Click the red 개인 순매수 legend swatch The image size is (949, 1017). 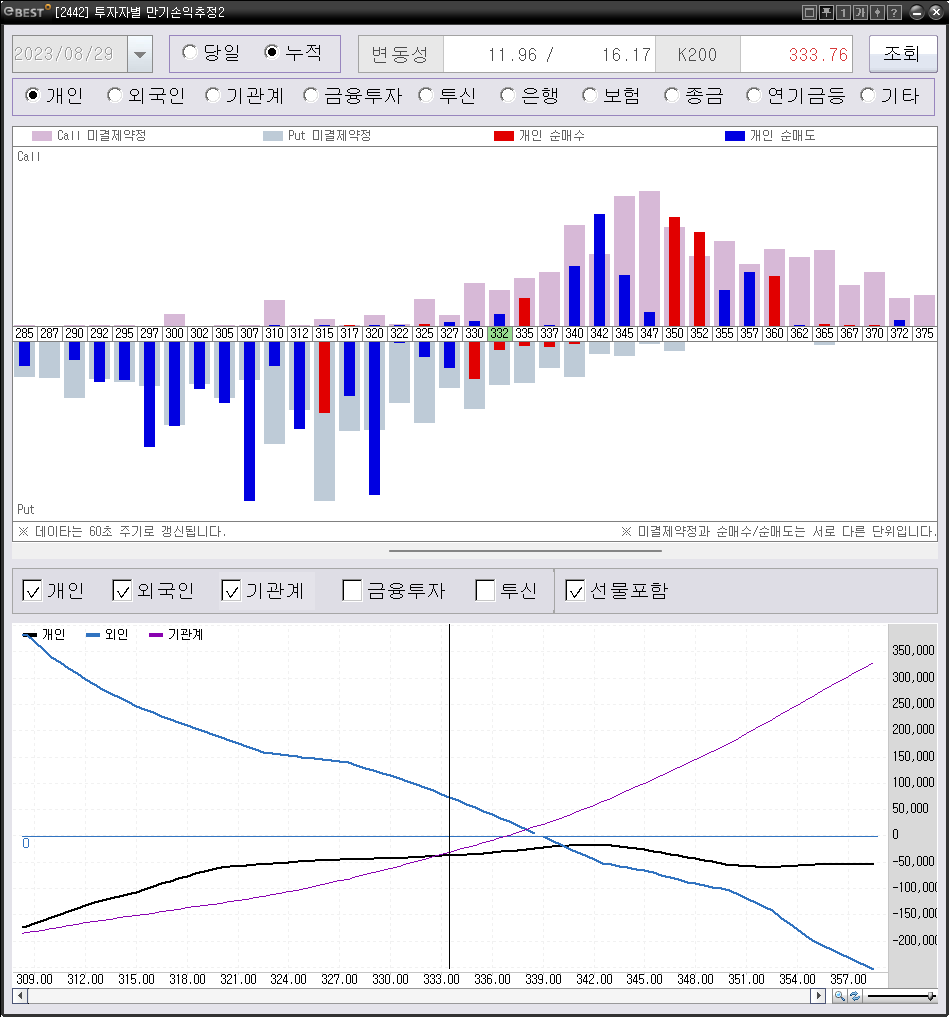(504, 136)
